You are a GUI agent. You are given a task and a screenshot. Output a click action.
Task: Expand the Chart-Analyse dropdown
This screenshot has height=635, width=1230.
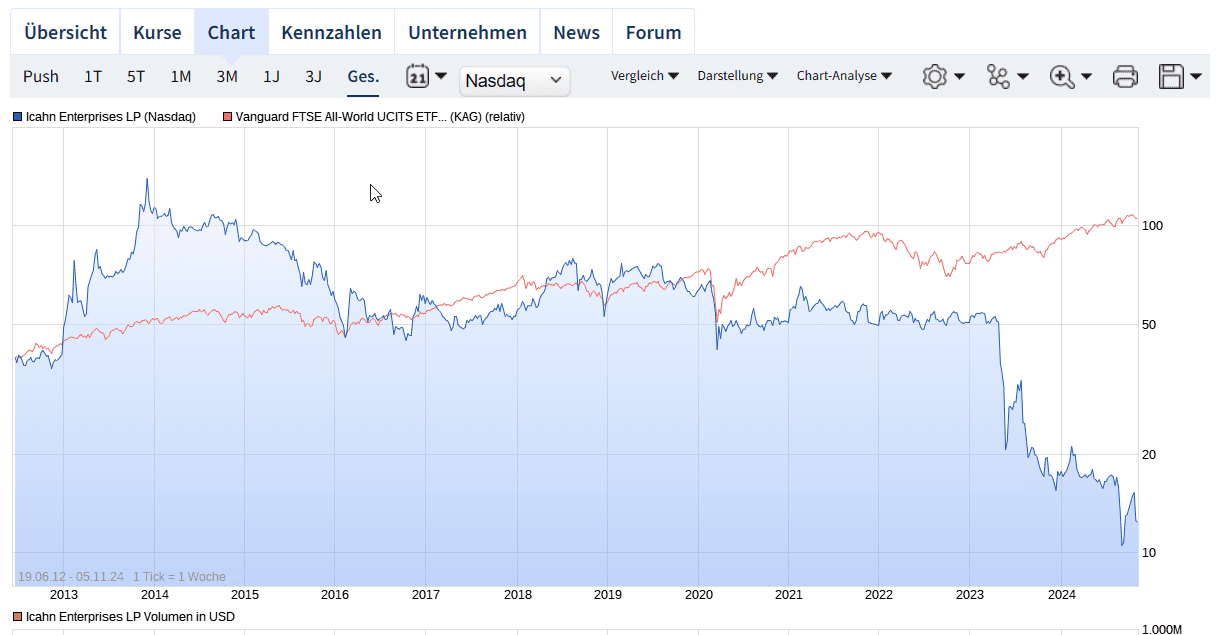(x=844, y=76)
